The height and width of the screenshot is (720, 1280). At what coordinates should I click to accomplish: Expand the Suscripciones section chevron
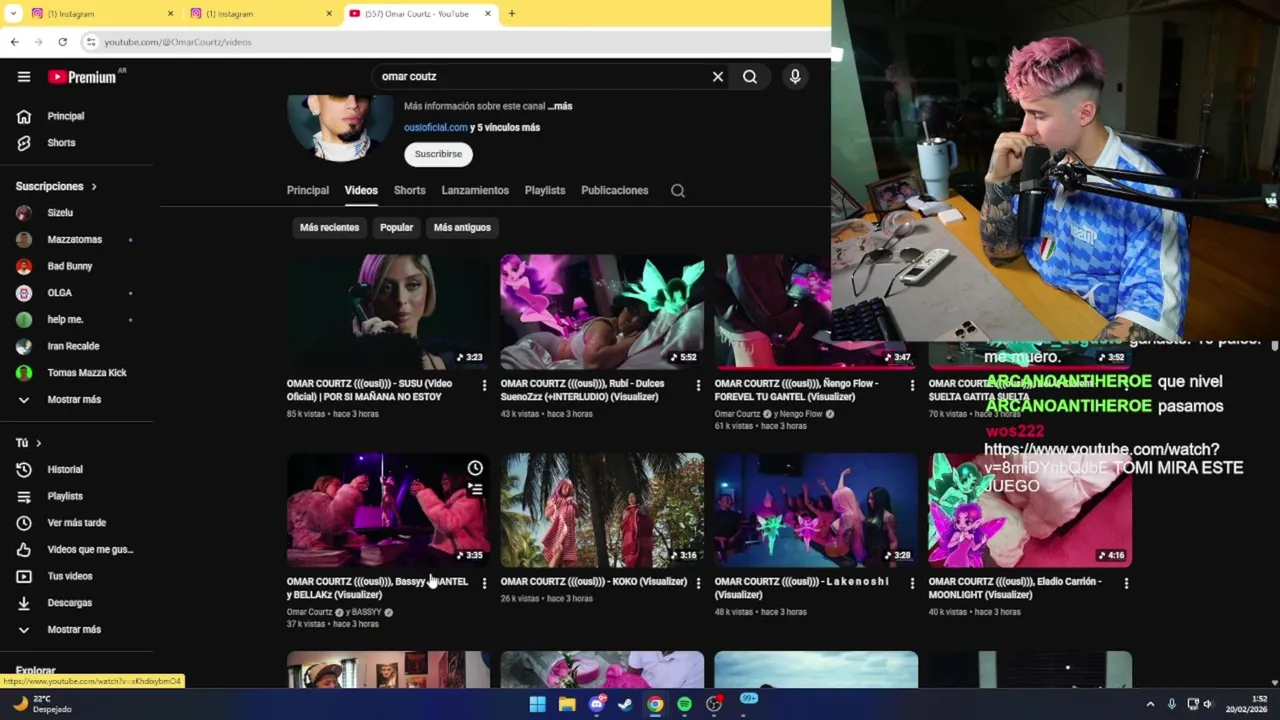[94, 187]
